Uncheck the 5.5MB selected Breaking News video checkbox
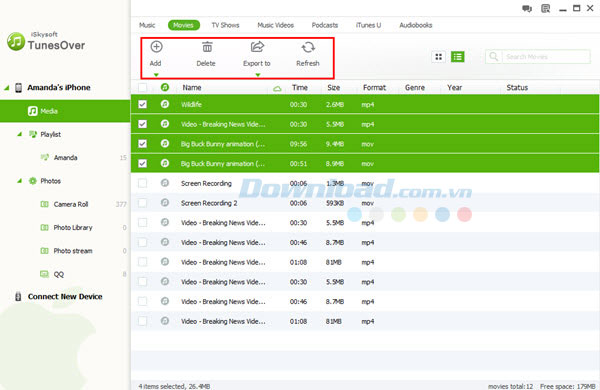 (142, 124)
